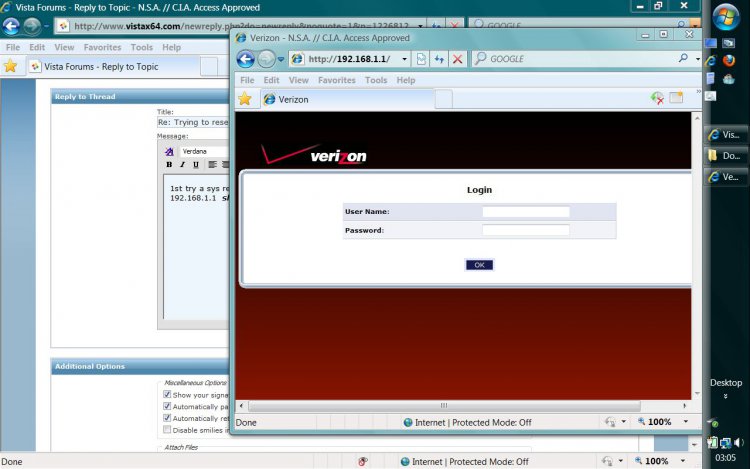The image size is (750, 469).
Task: Launch Firefox from the quick launch
Action: tap(728, 60)
